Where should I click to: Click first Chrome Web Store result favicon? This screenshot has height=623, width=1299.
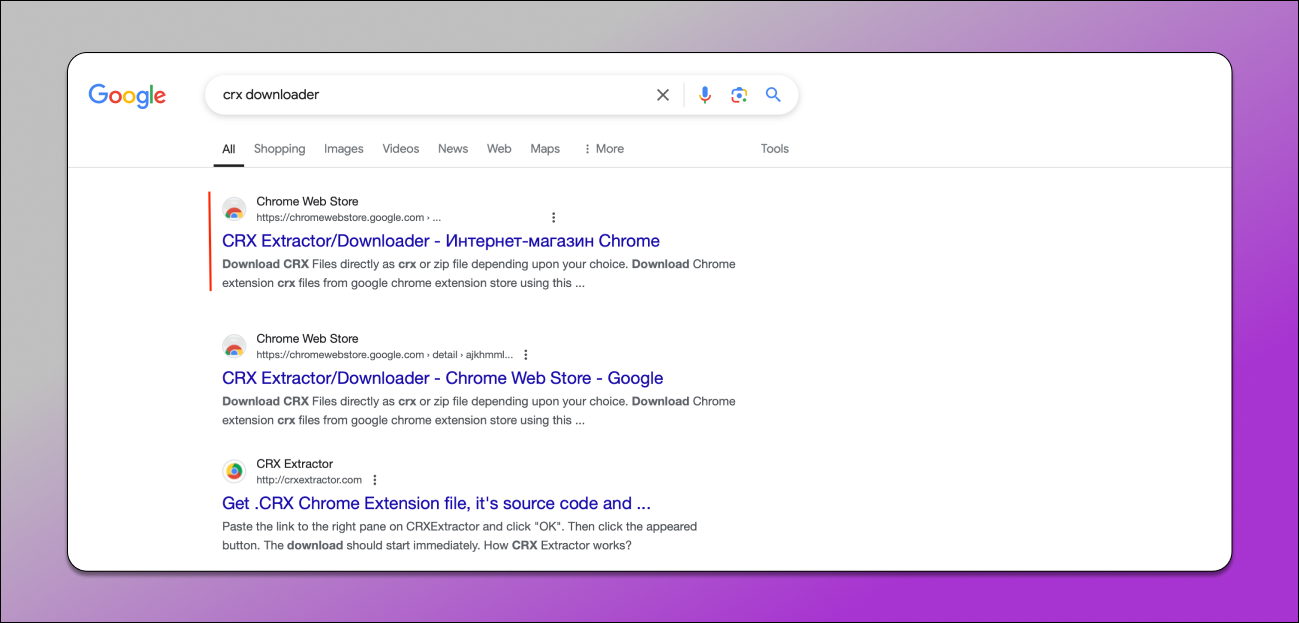pos(234,209)
